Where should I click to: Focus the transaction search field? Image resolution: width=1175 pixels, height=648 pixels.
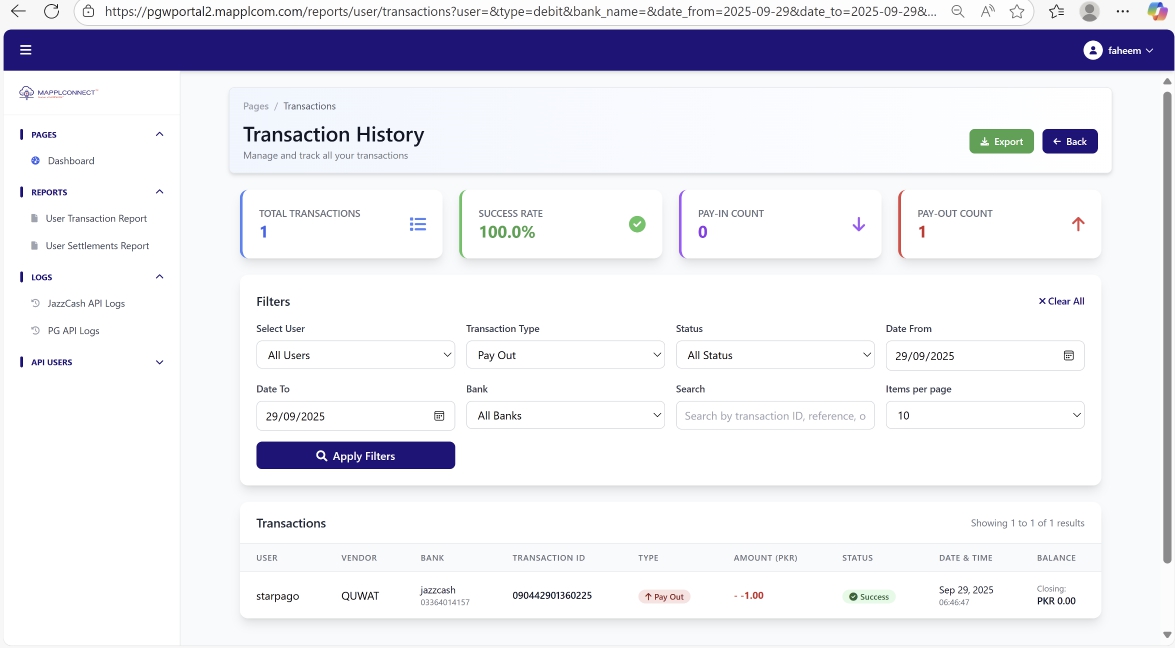coord(775,416)
